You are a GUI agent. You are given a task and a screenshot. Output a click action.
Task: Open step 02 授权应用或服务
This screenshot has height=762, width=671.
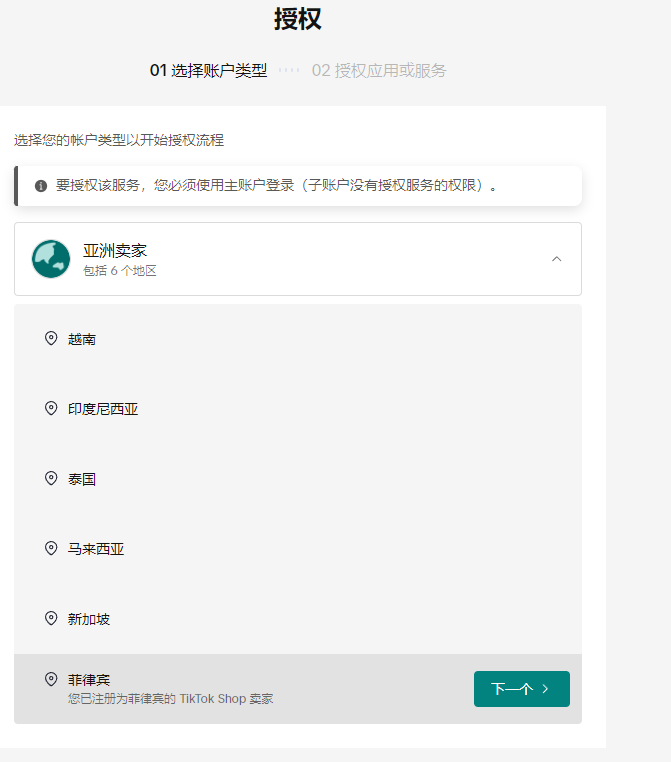click(x=379, y=71)
